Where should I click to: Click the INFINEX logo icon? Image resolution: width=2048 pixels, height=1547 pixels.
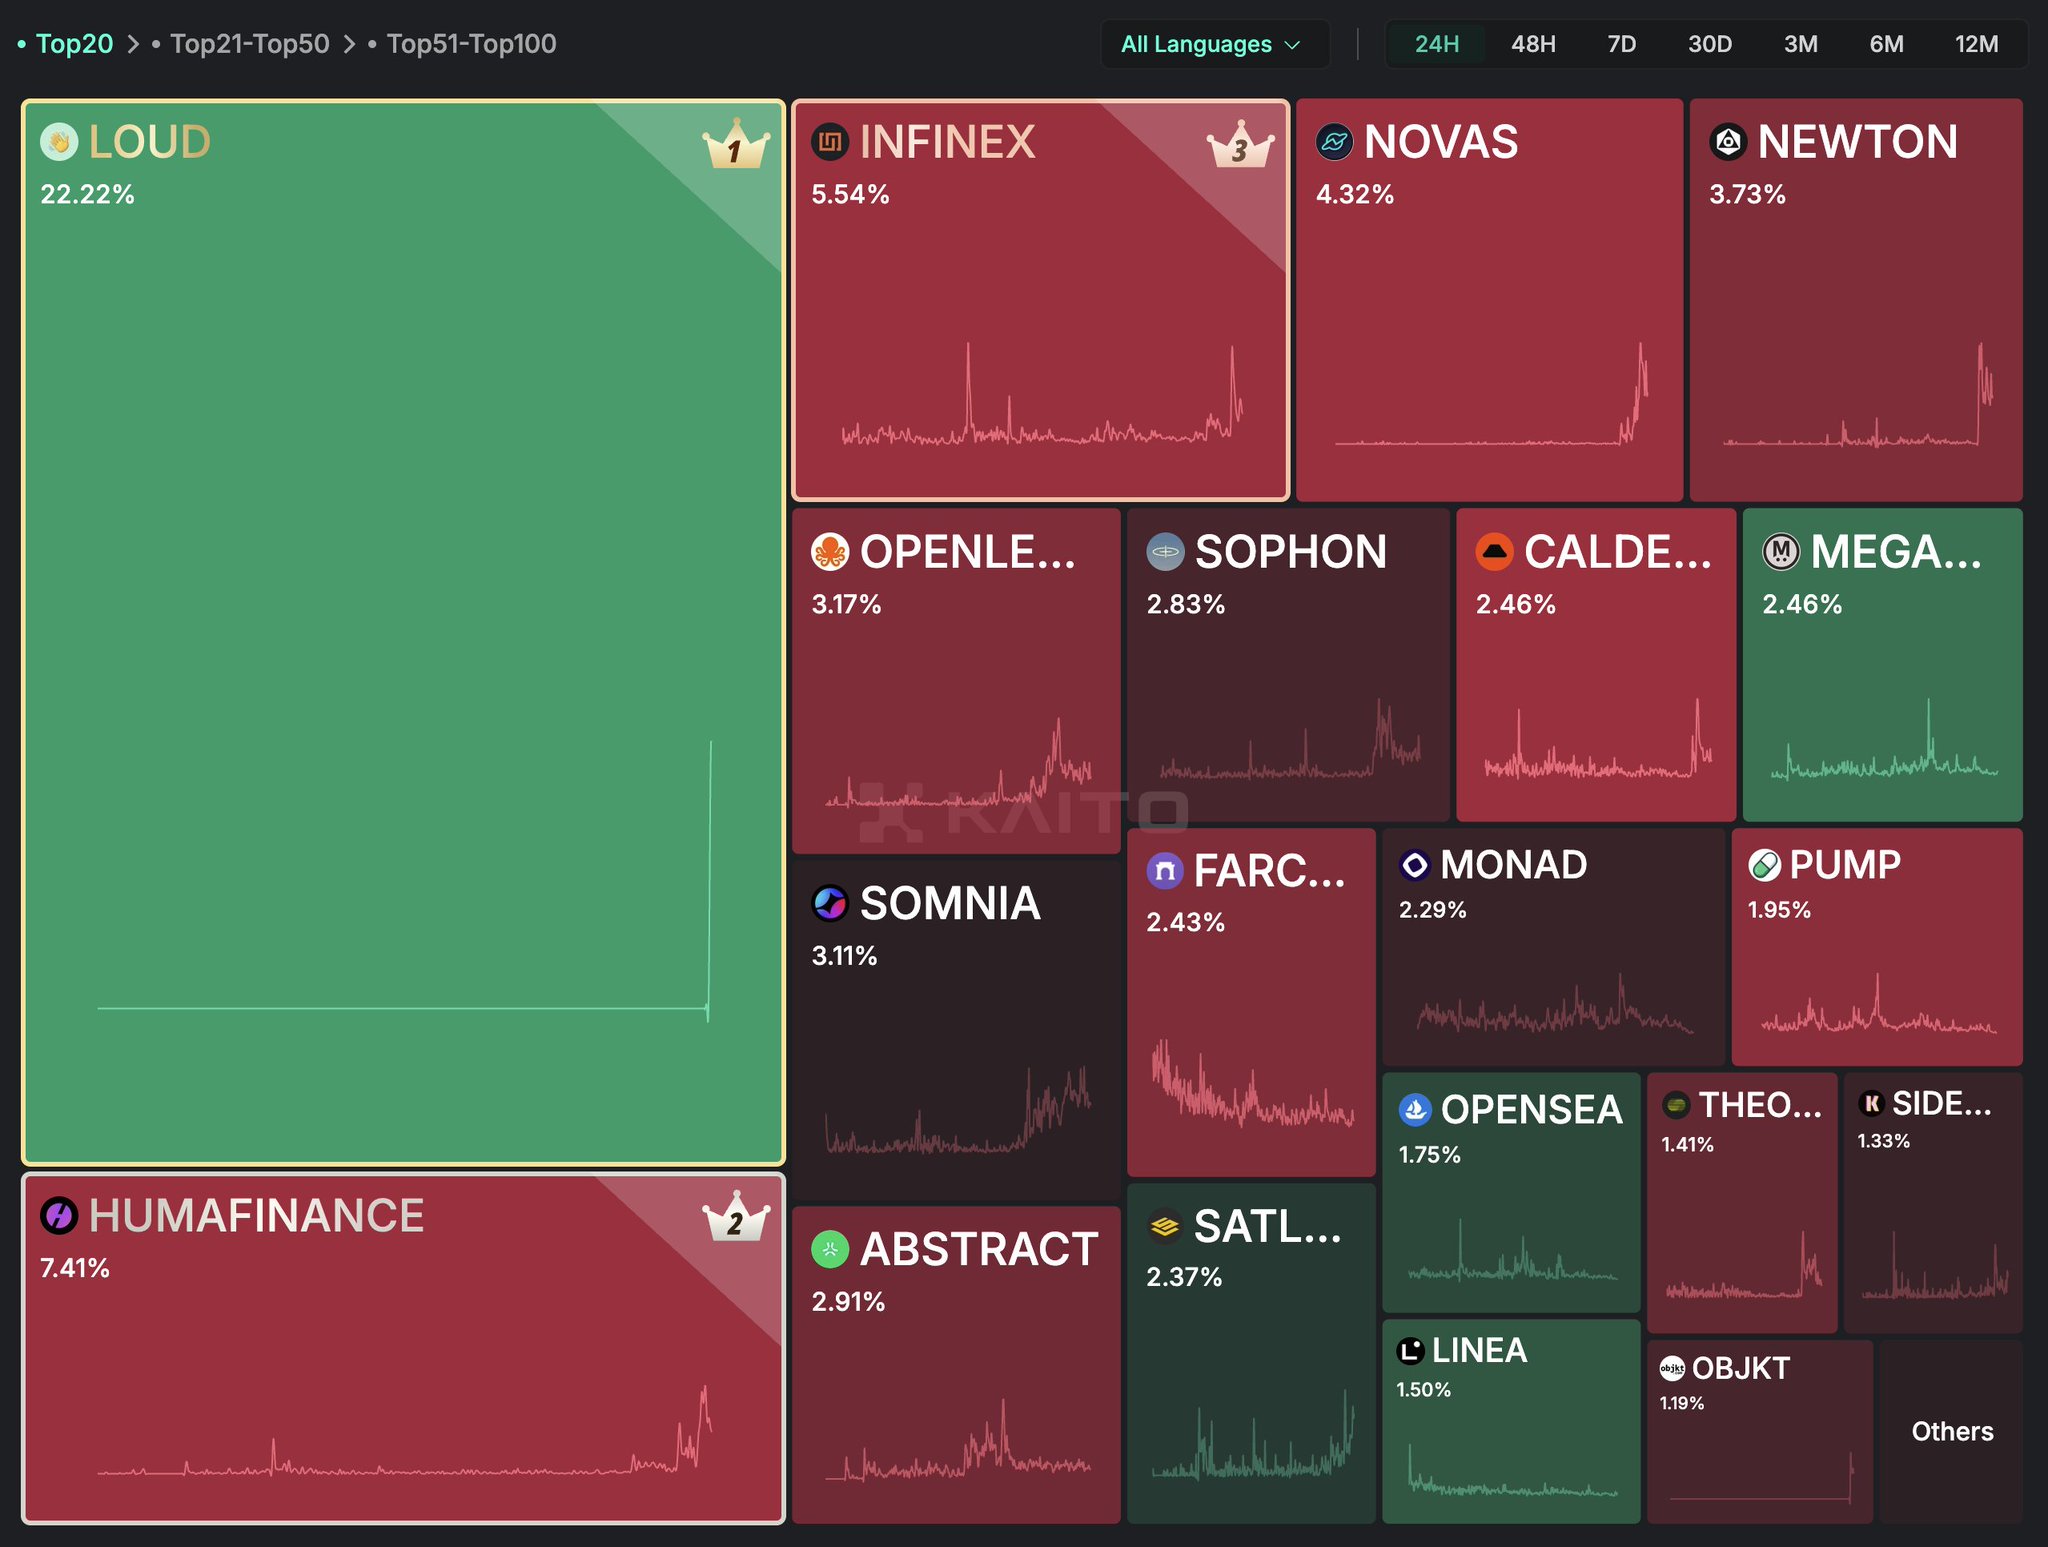[830, 142]
